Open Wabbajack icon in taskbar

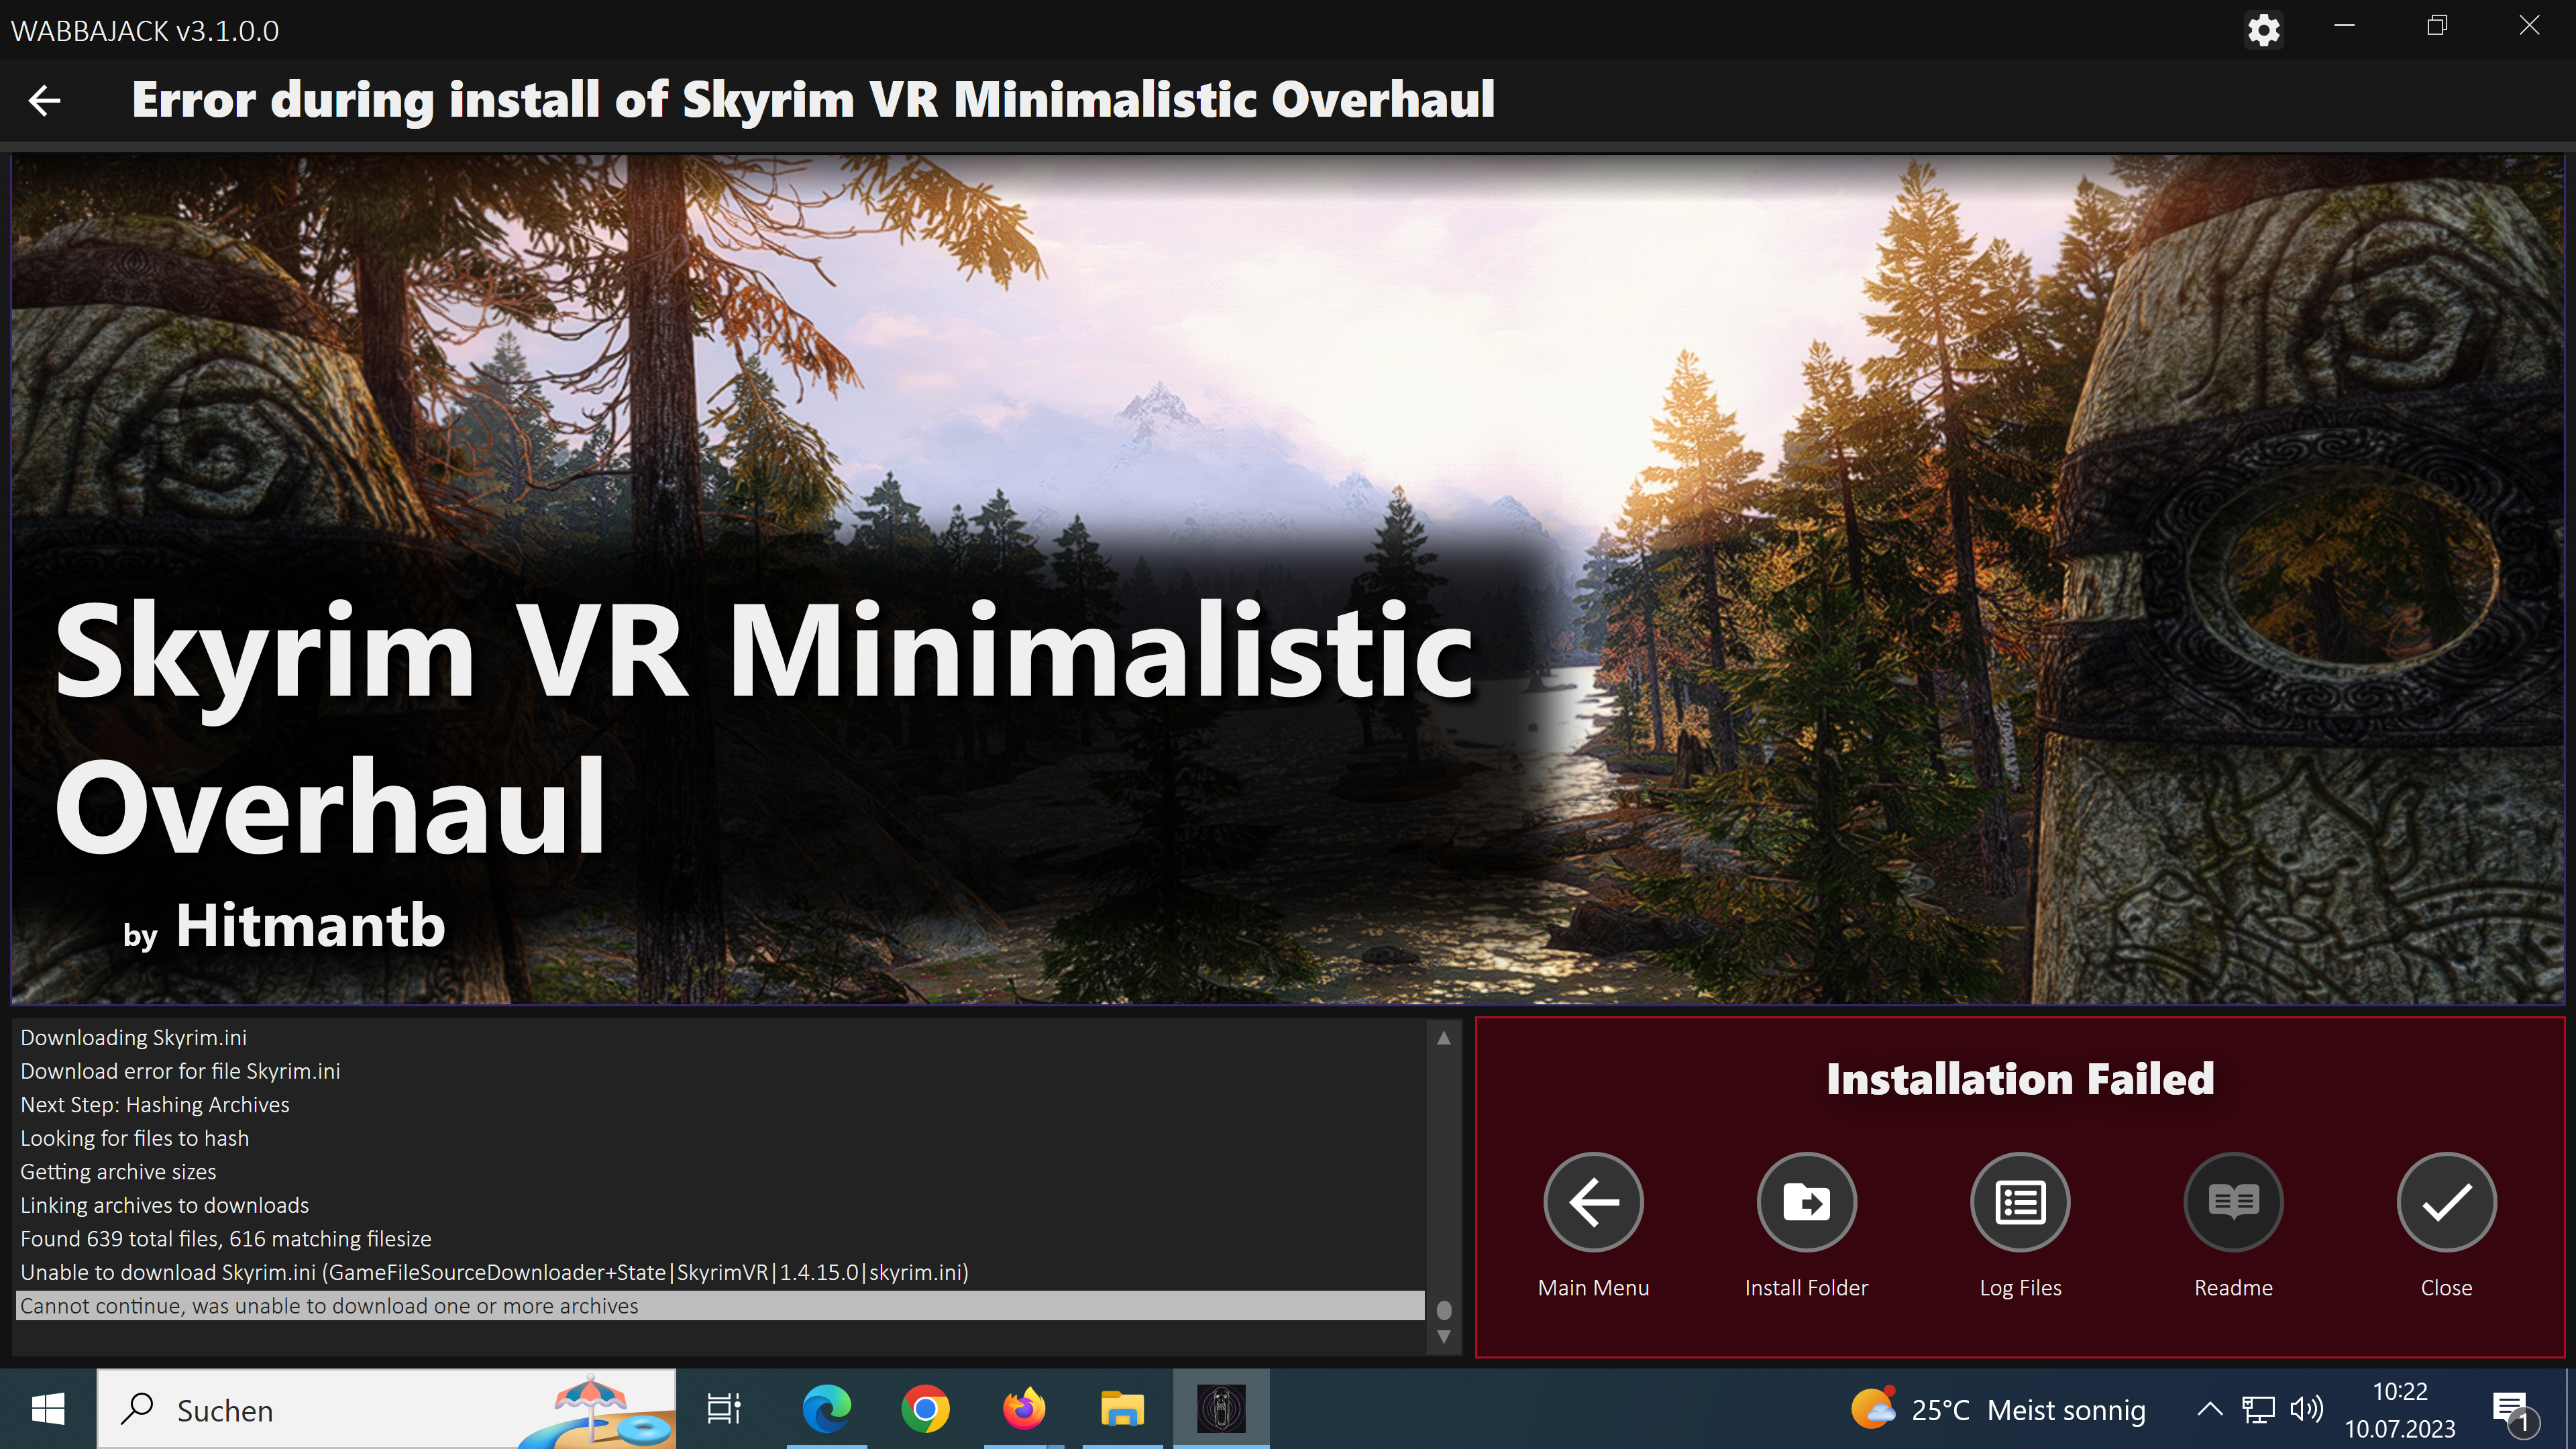(1221, 1409)
